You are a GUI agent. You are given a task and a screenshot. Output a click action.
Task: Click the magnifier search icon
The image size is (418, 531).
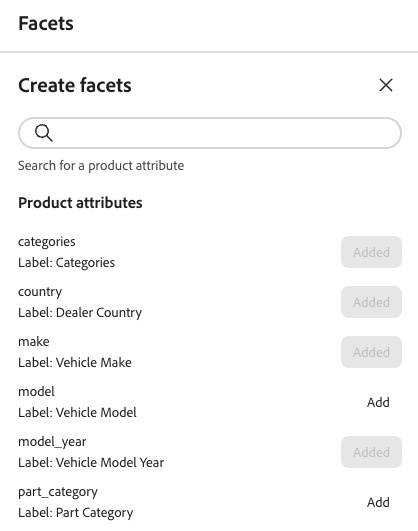point(44,133)
